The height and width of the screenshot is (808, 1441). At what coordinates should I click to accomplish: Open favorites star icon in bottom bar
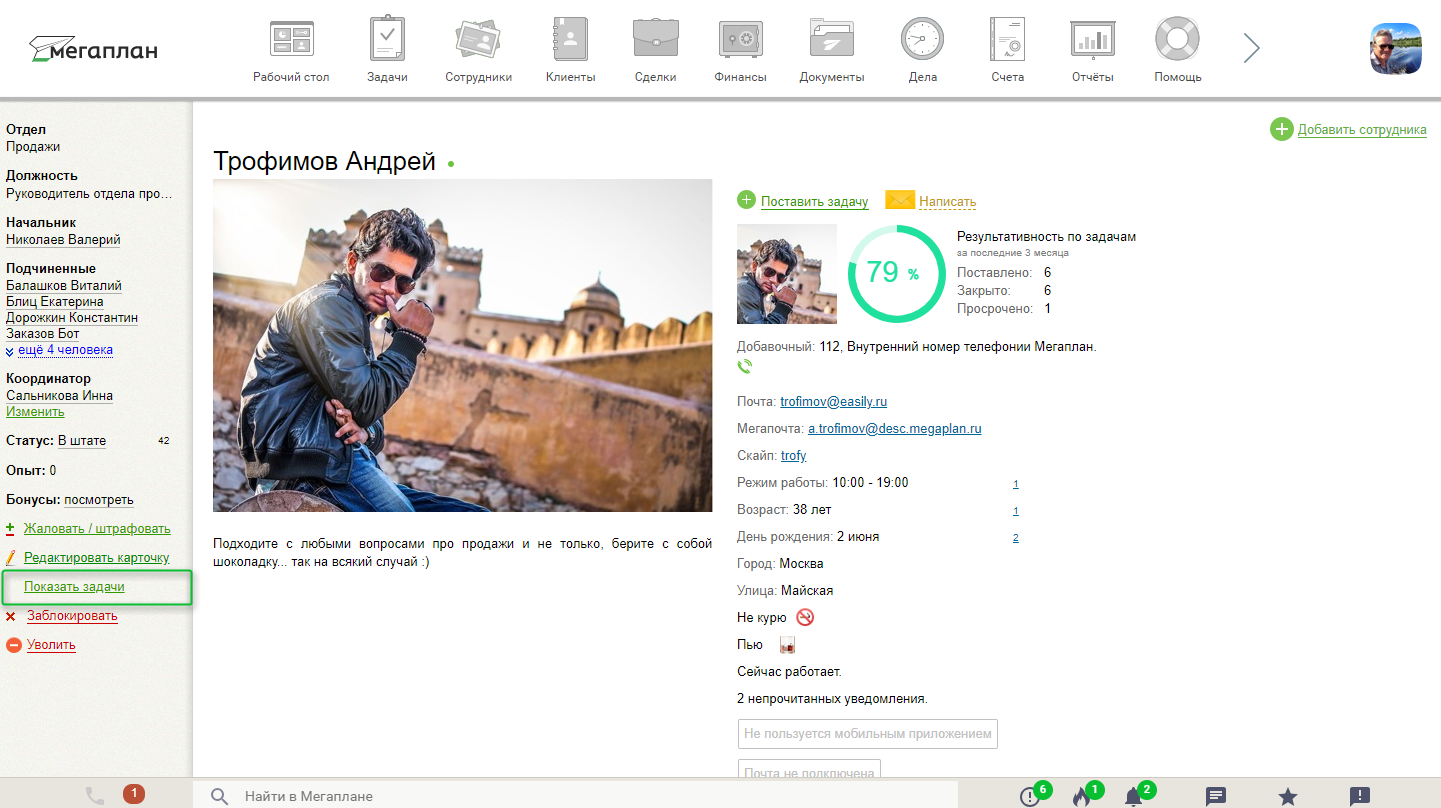point(1288,796)
